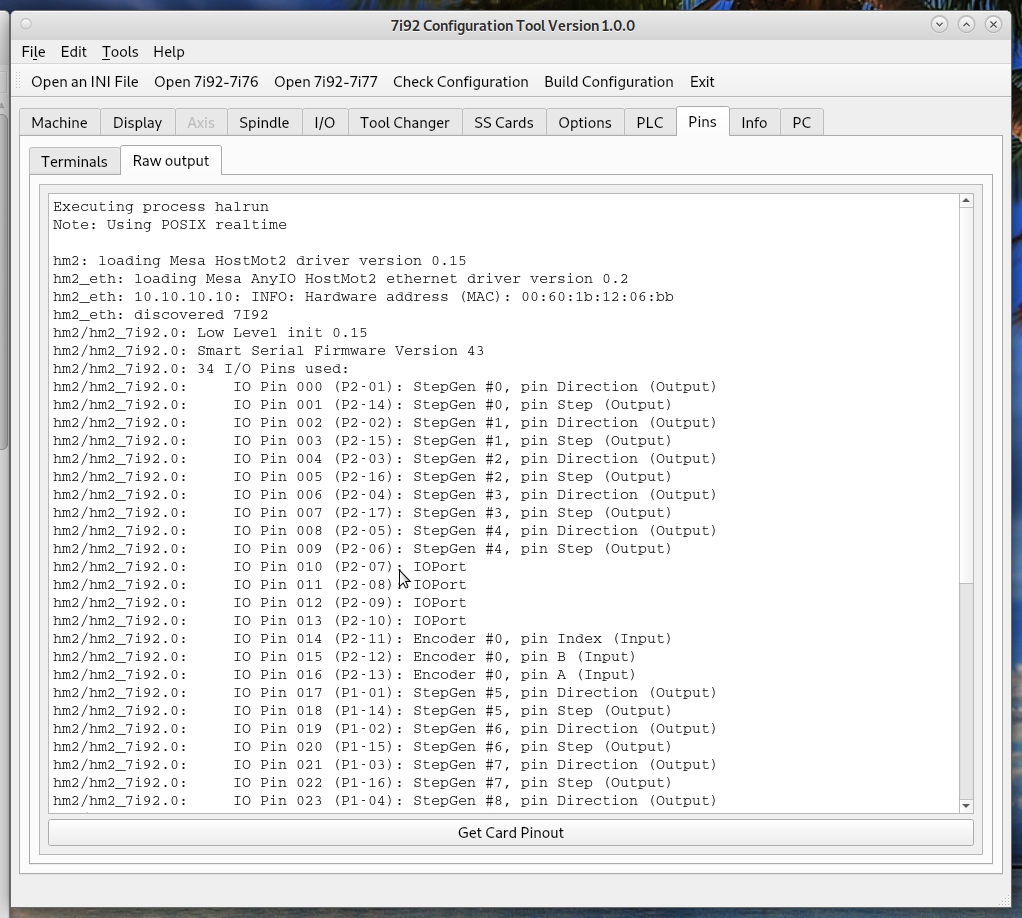1022x918 pixels.
Task: Select the Pins tab
Action: (702, 121)
